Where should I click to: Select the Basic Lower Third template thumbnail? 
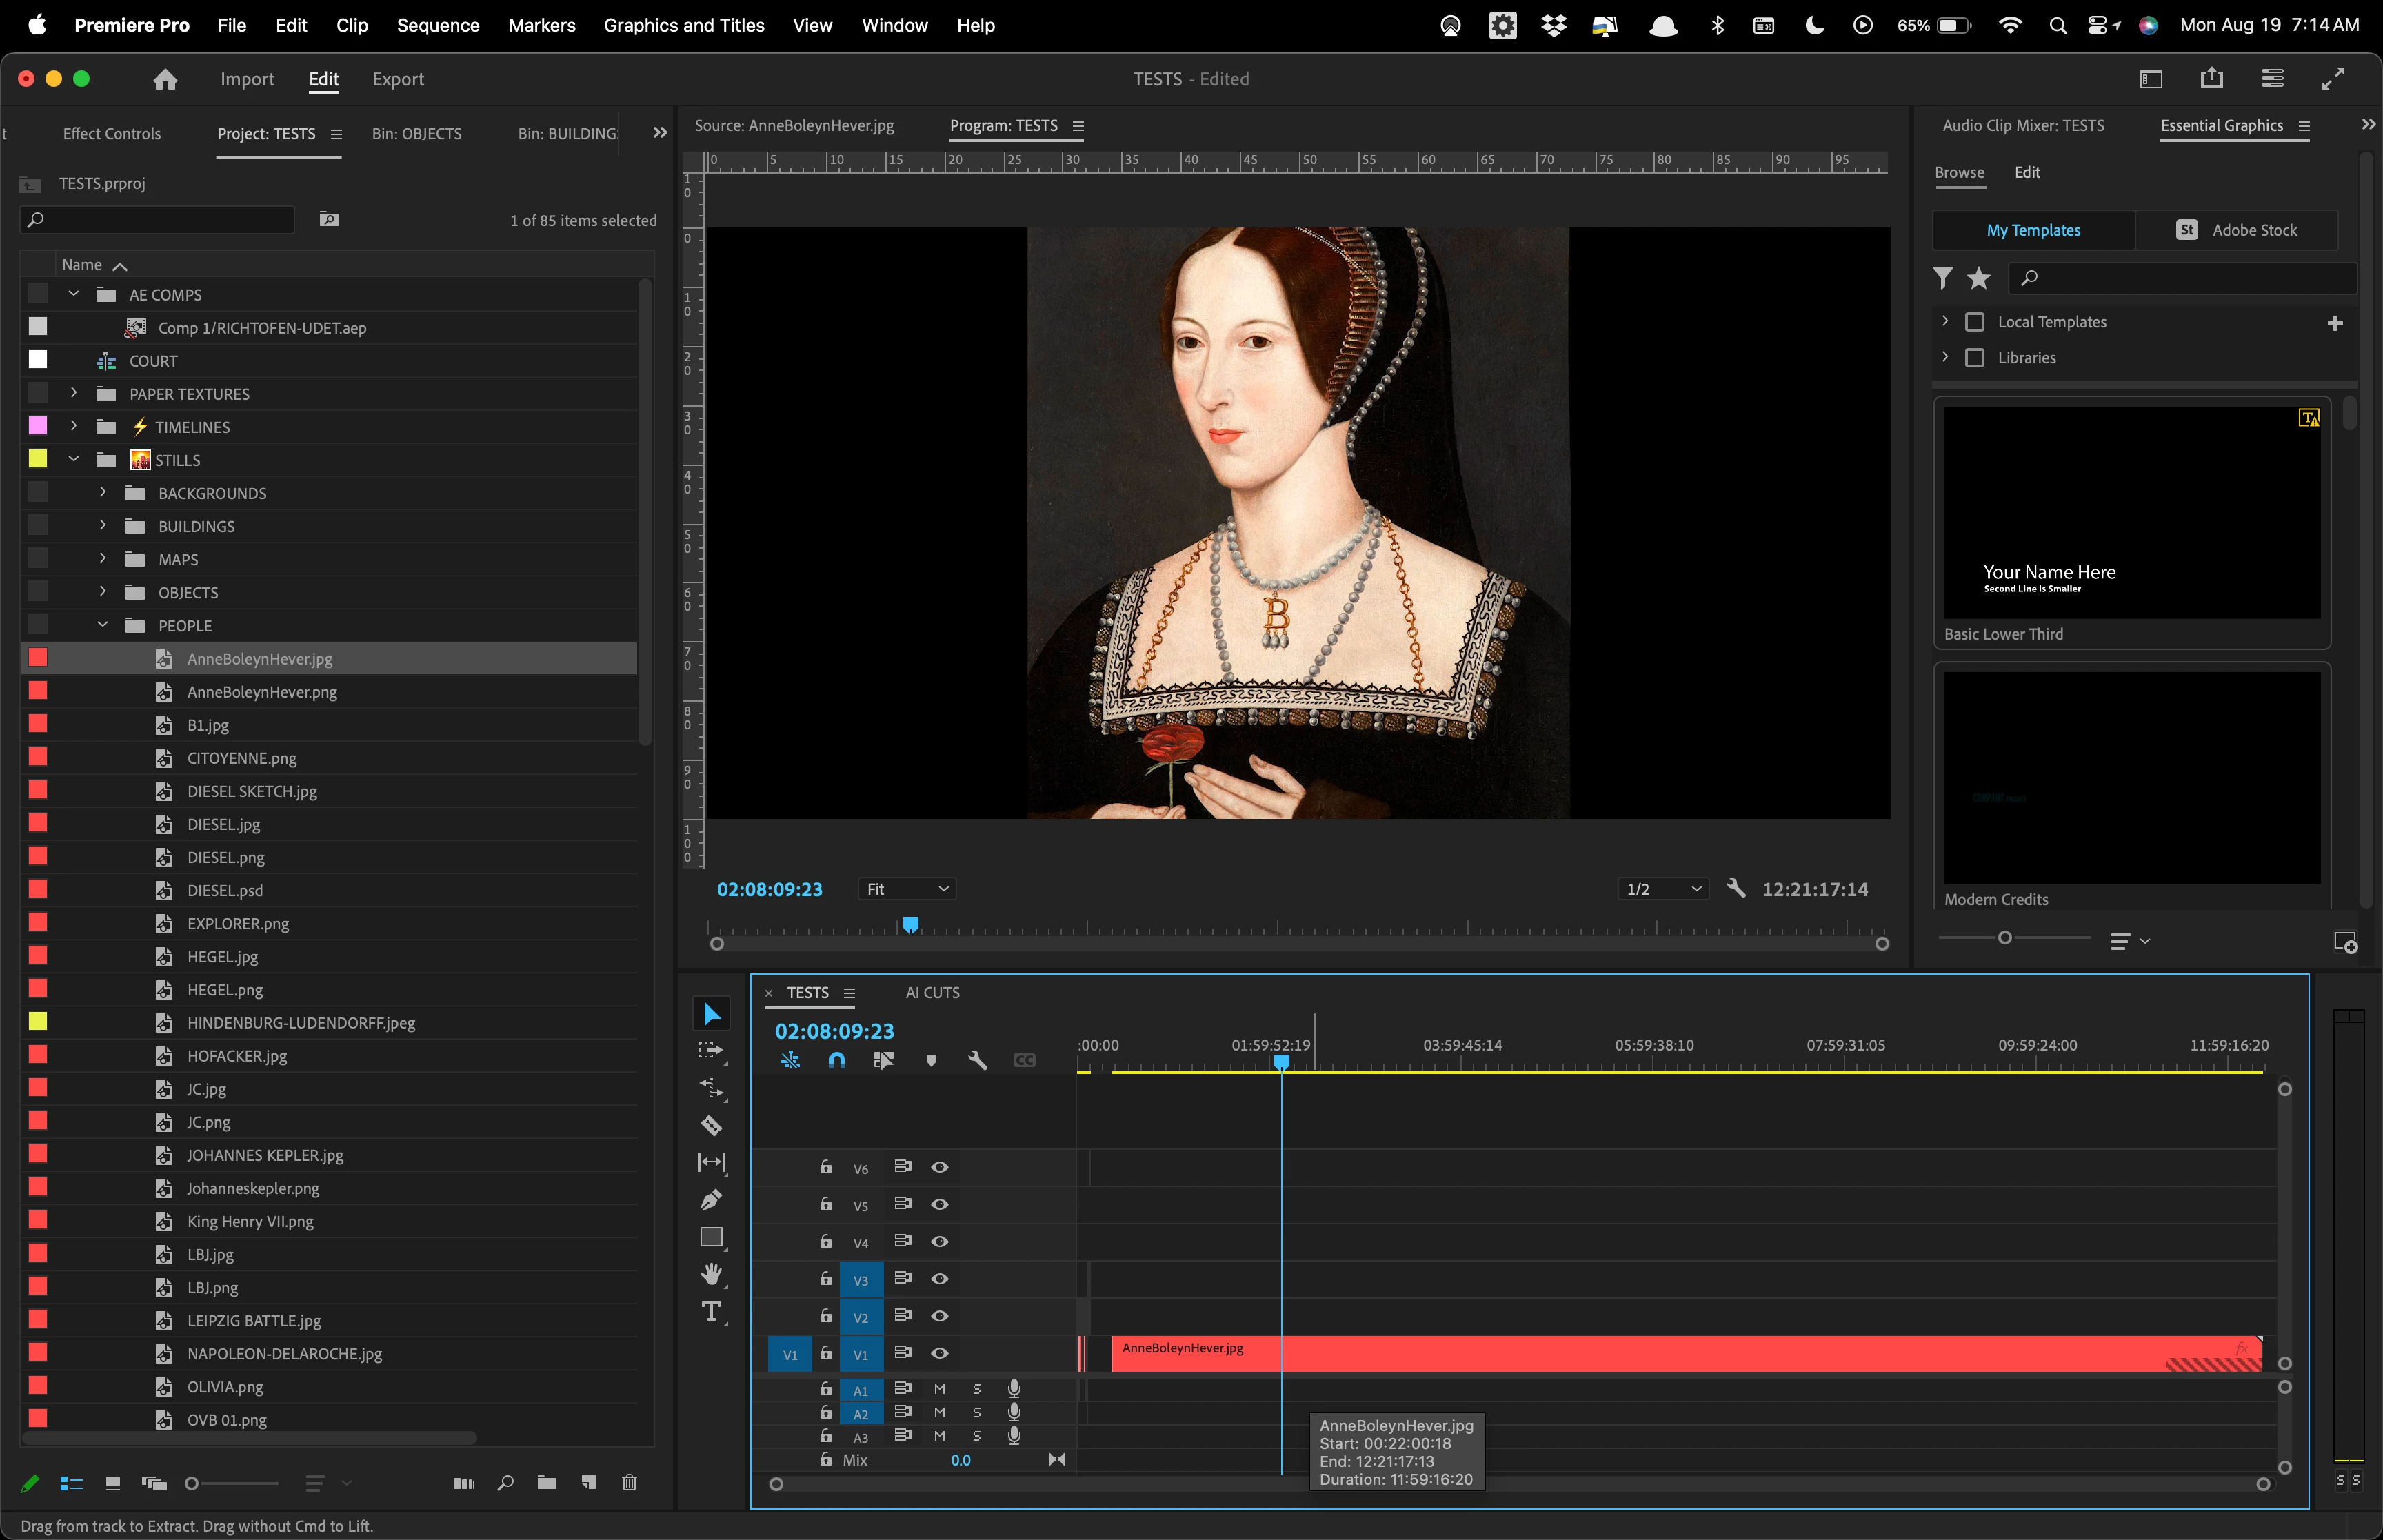[2131, 512]
